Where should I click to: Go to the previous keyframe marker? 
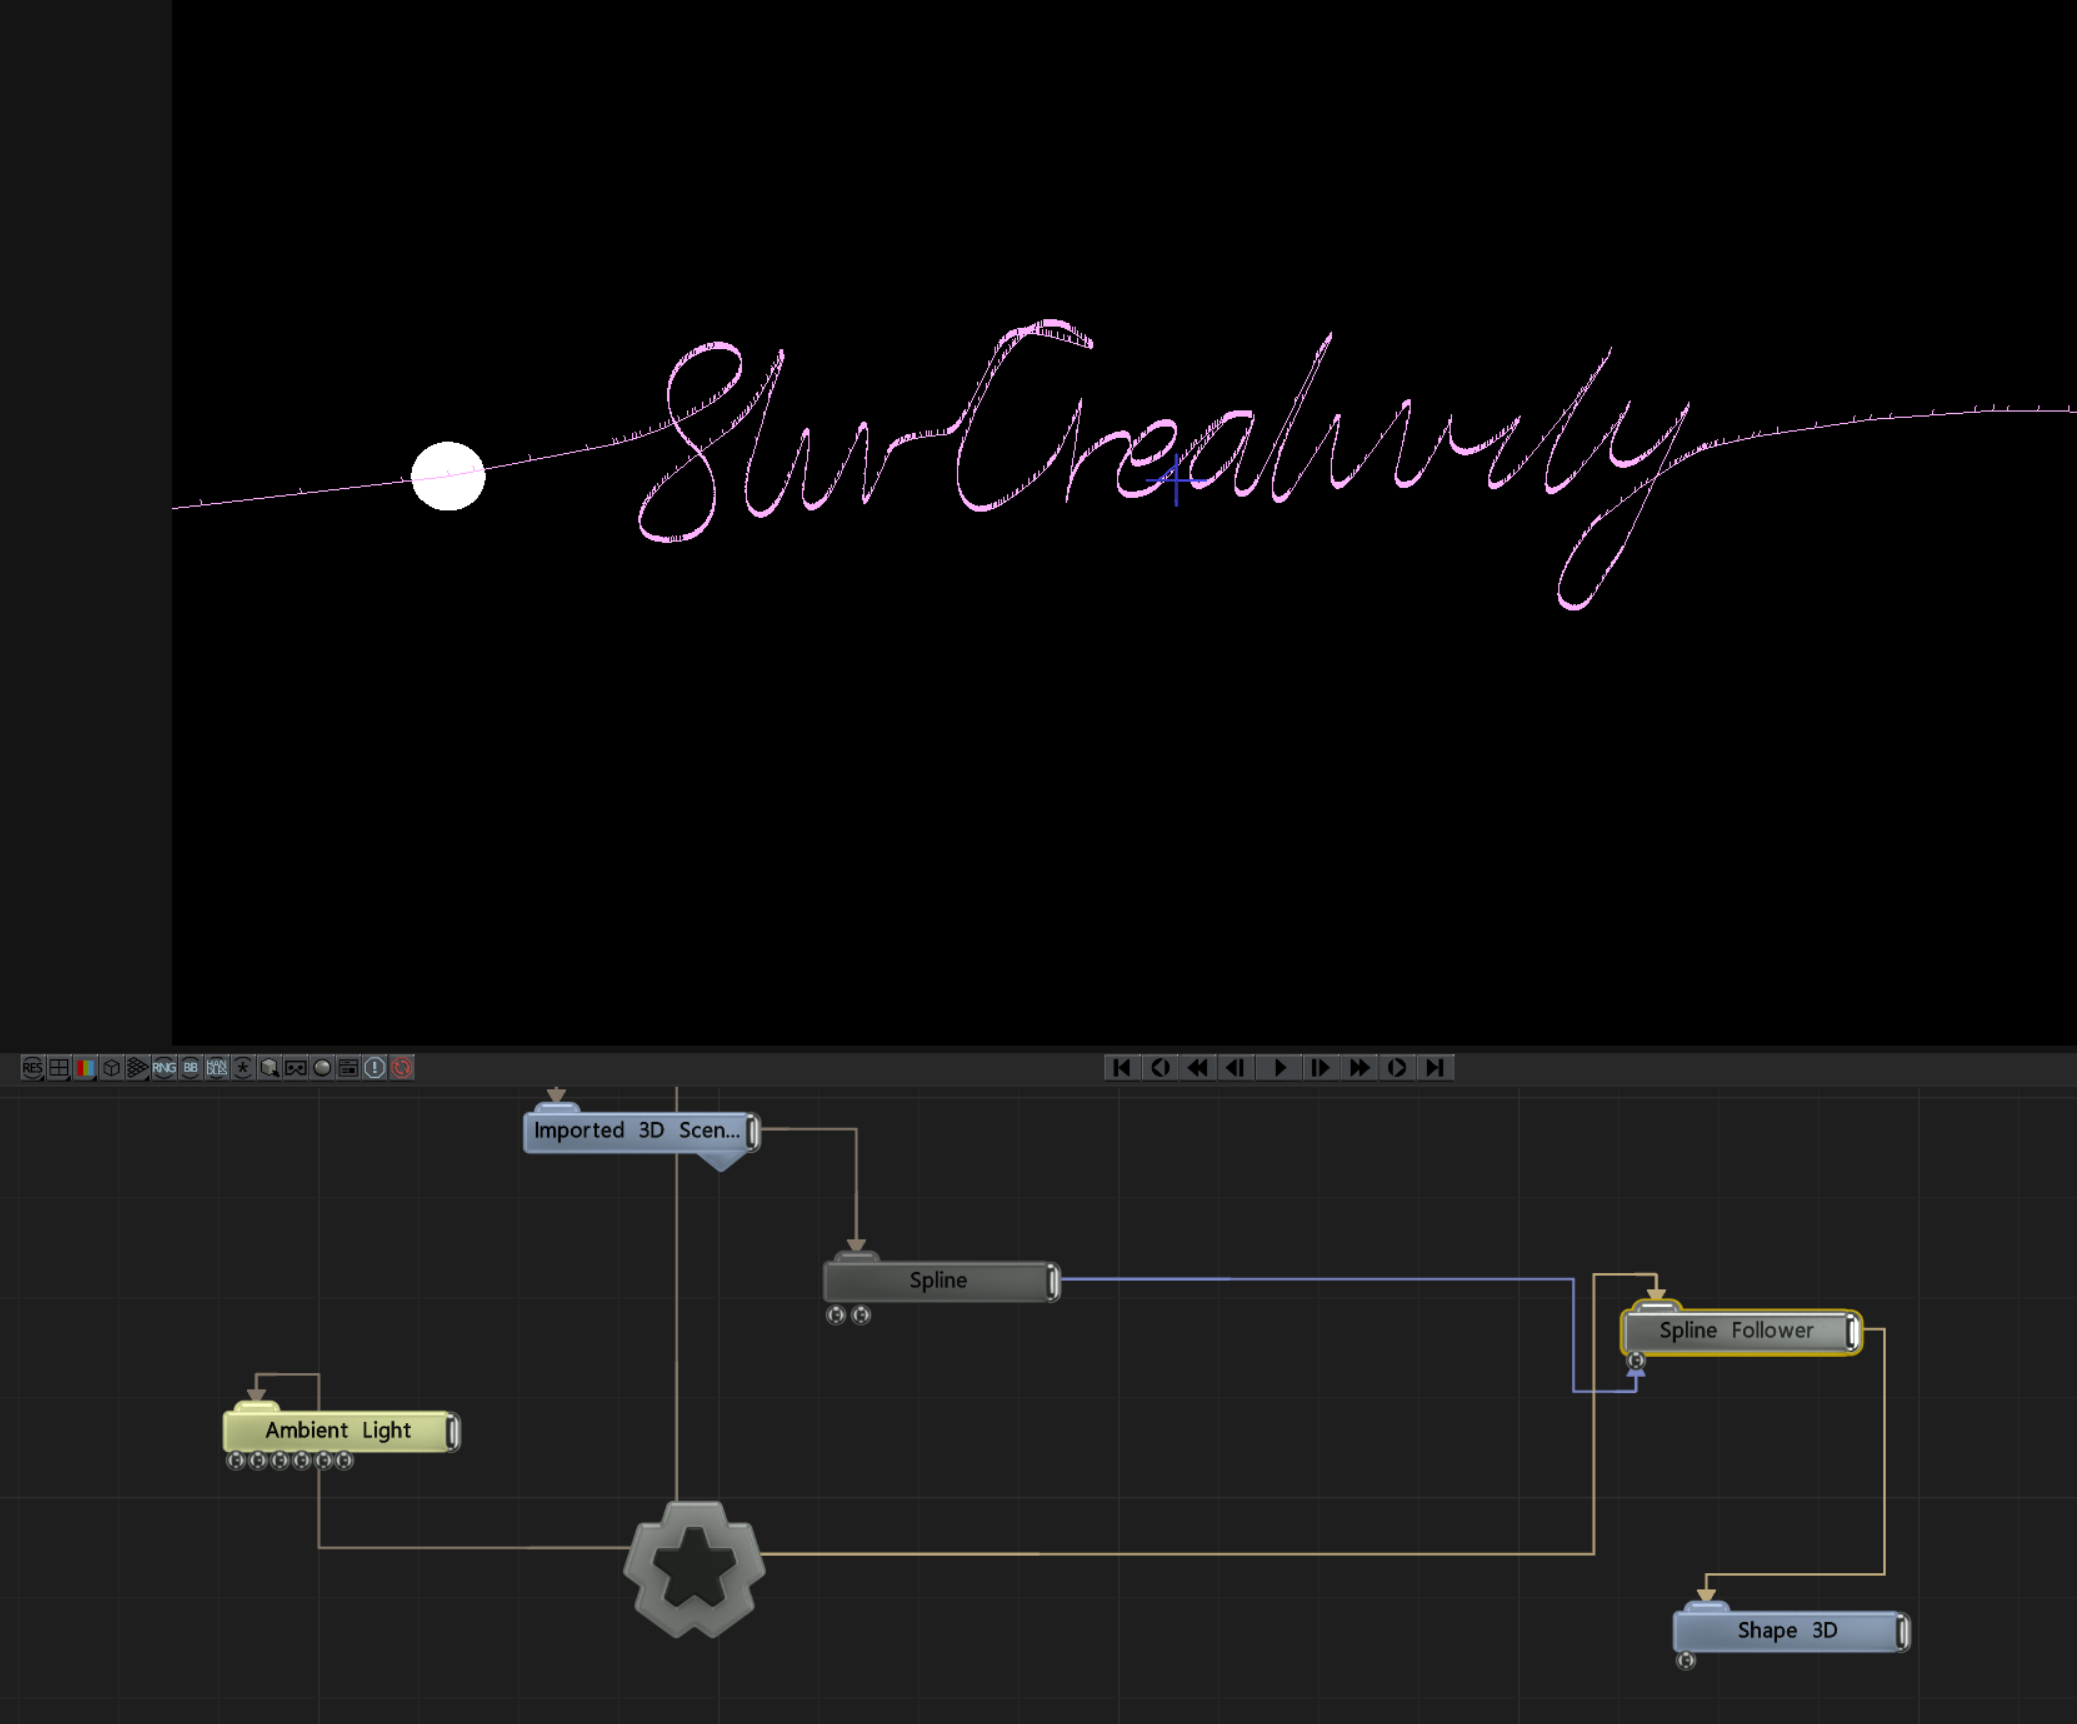pyautogui.click(x=1160, y=1067)
